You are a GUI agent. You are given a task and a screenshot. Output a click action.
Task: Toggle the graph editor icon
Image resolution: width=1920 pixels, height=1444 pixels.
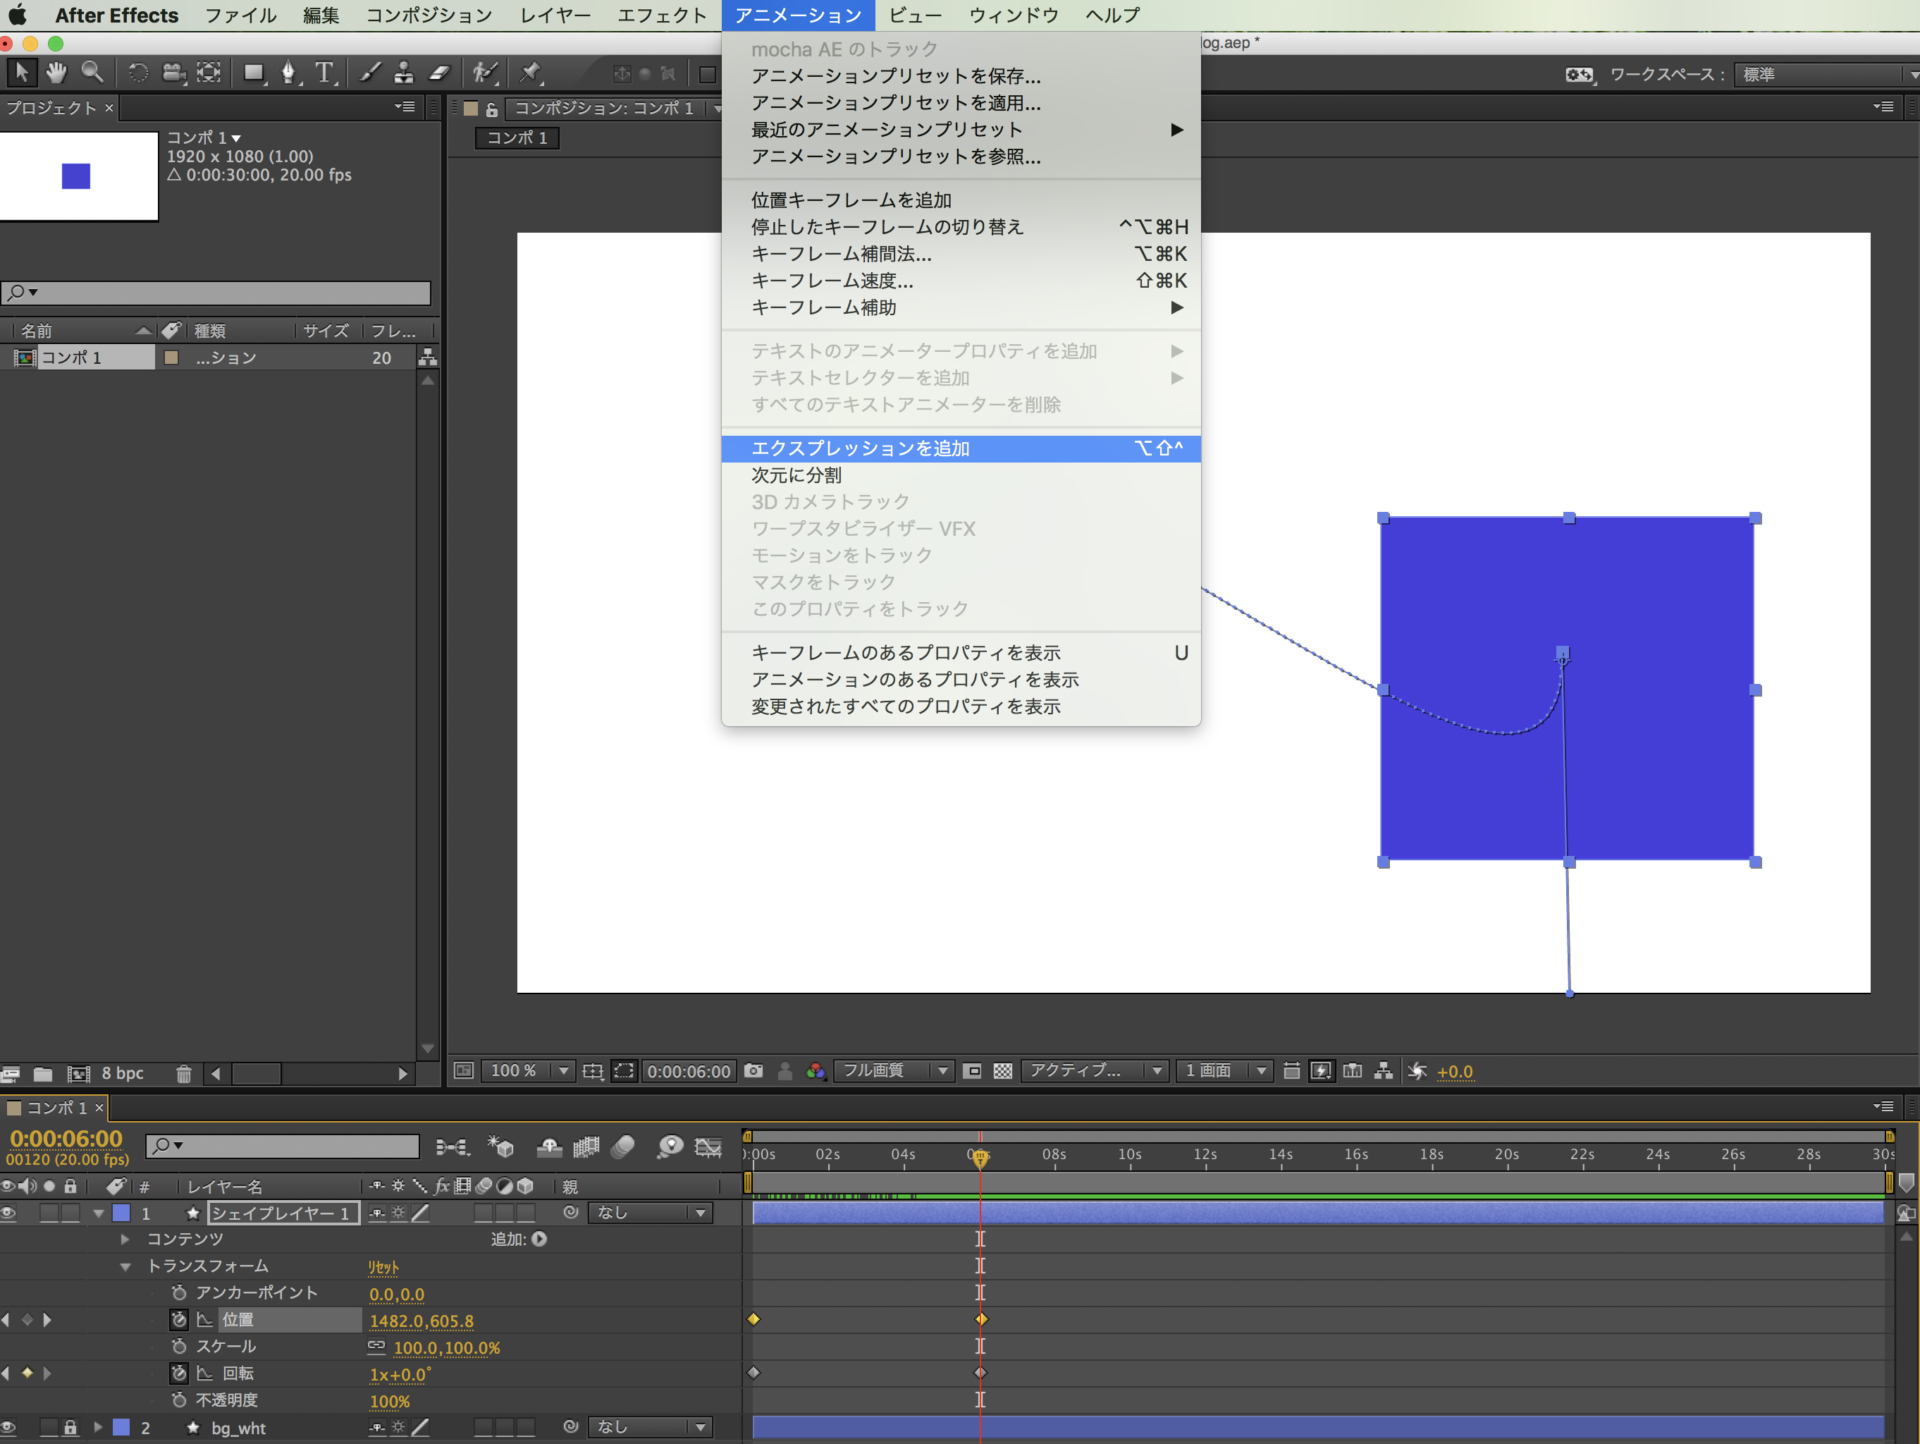[x=709, y=1147]
